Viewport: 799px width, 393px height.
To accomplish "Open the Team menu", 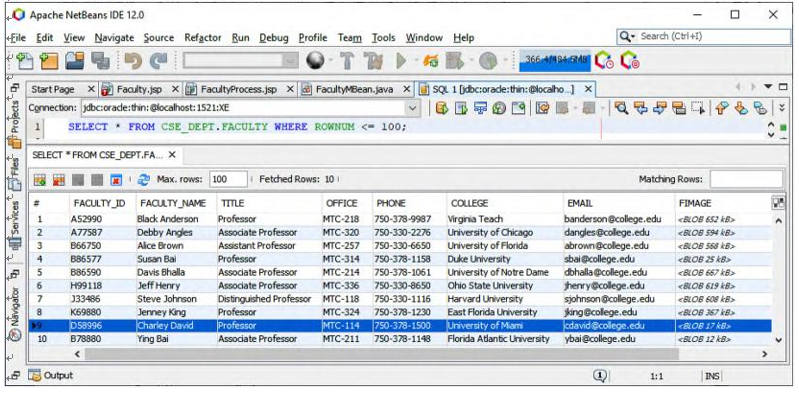I will point(350,38).
